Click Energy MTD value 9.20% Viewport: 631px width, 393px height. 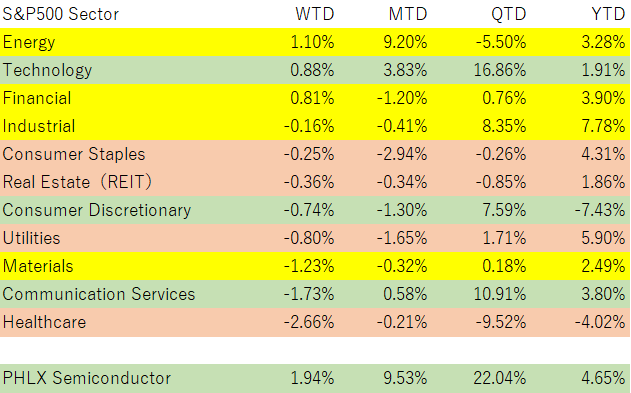[405, 42]
